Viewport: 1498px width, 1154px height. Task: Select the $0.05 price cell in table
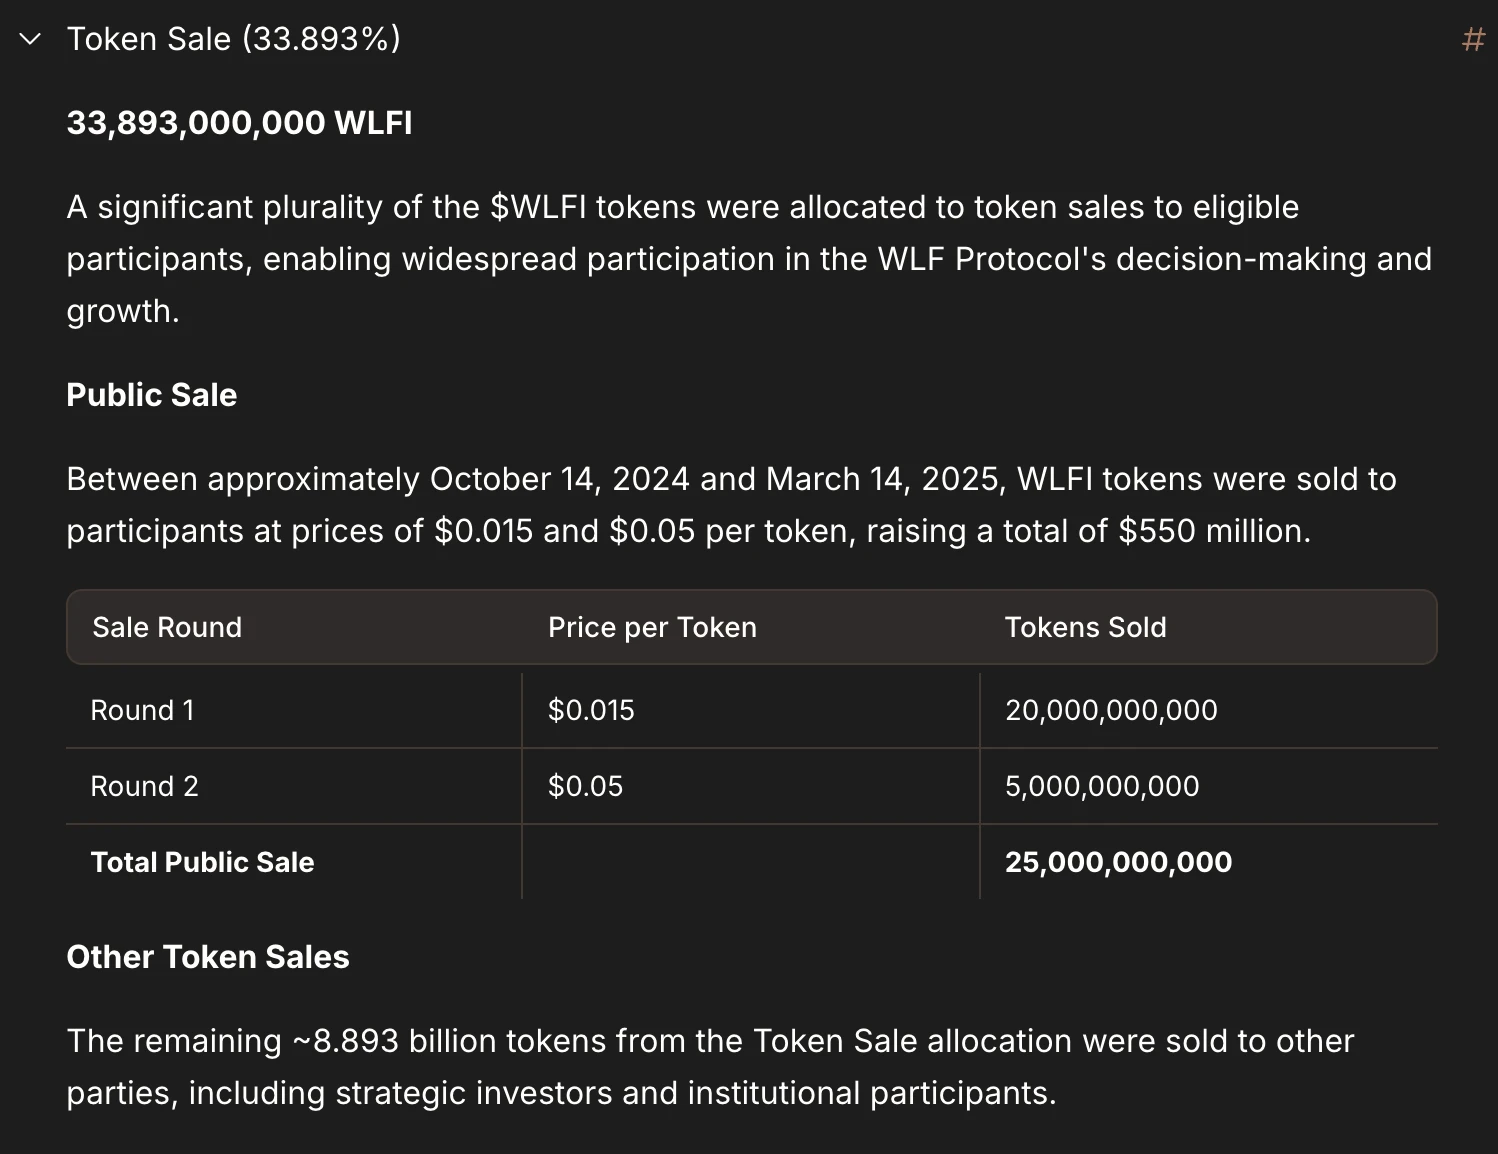tap(585, 786)
